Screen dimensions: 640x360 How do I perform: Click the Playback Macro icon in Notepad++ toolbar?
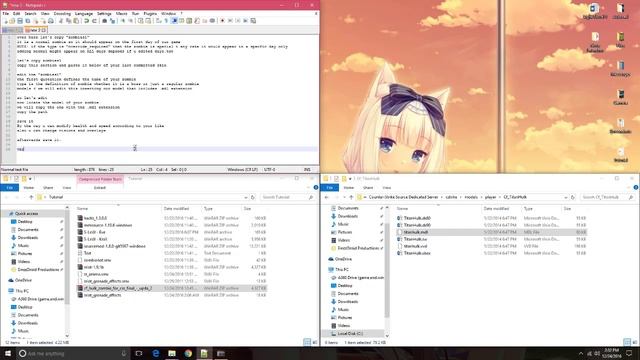click(x=238, y=21)
